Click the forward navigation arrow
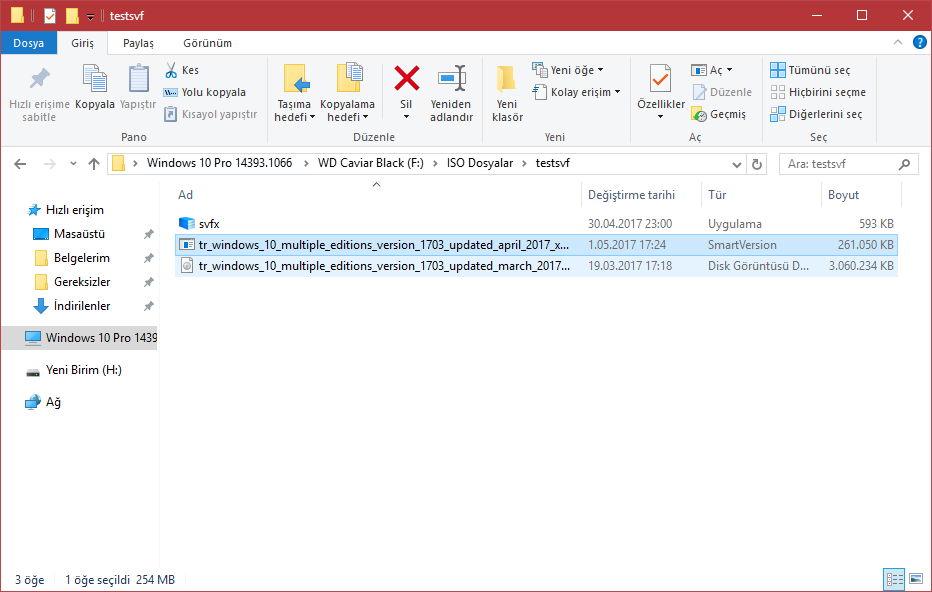The height and width of the screenshot is (592, 932). click(x=49, y=164)
